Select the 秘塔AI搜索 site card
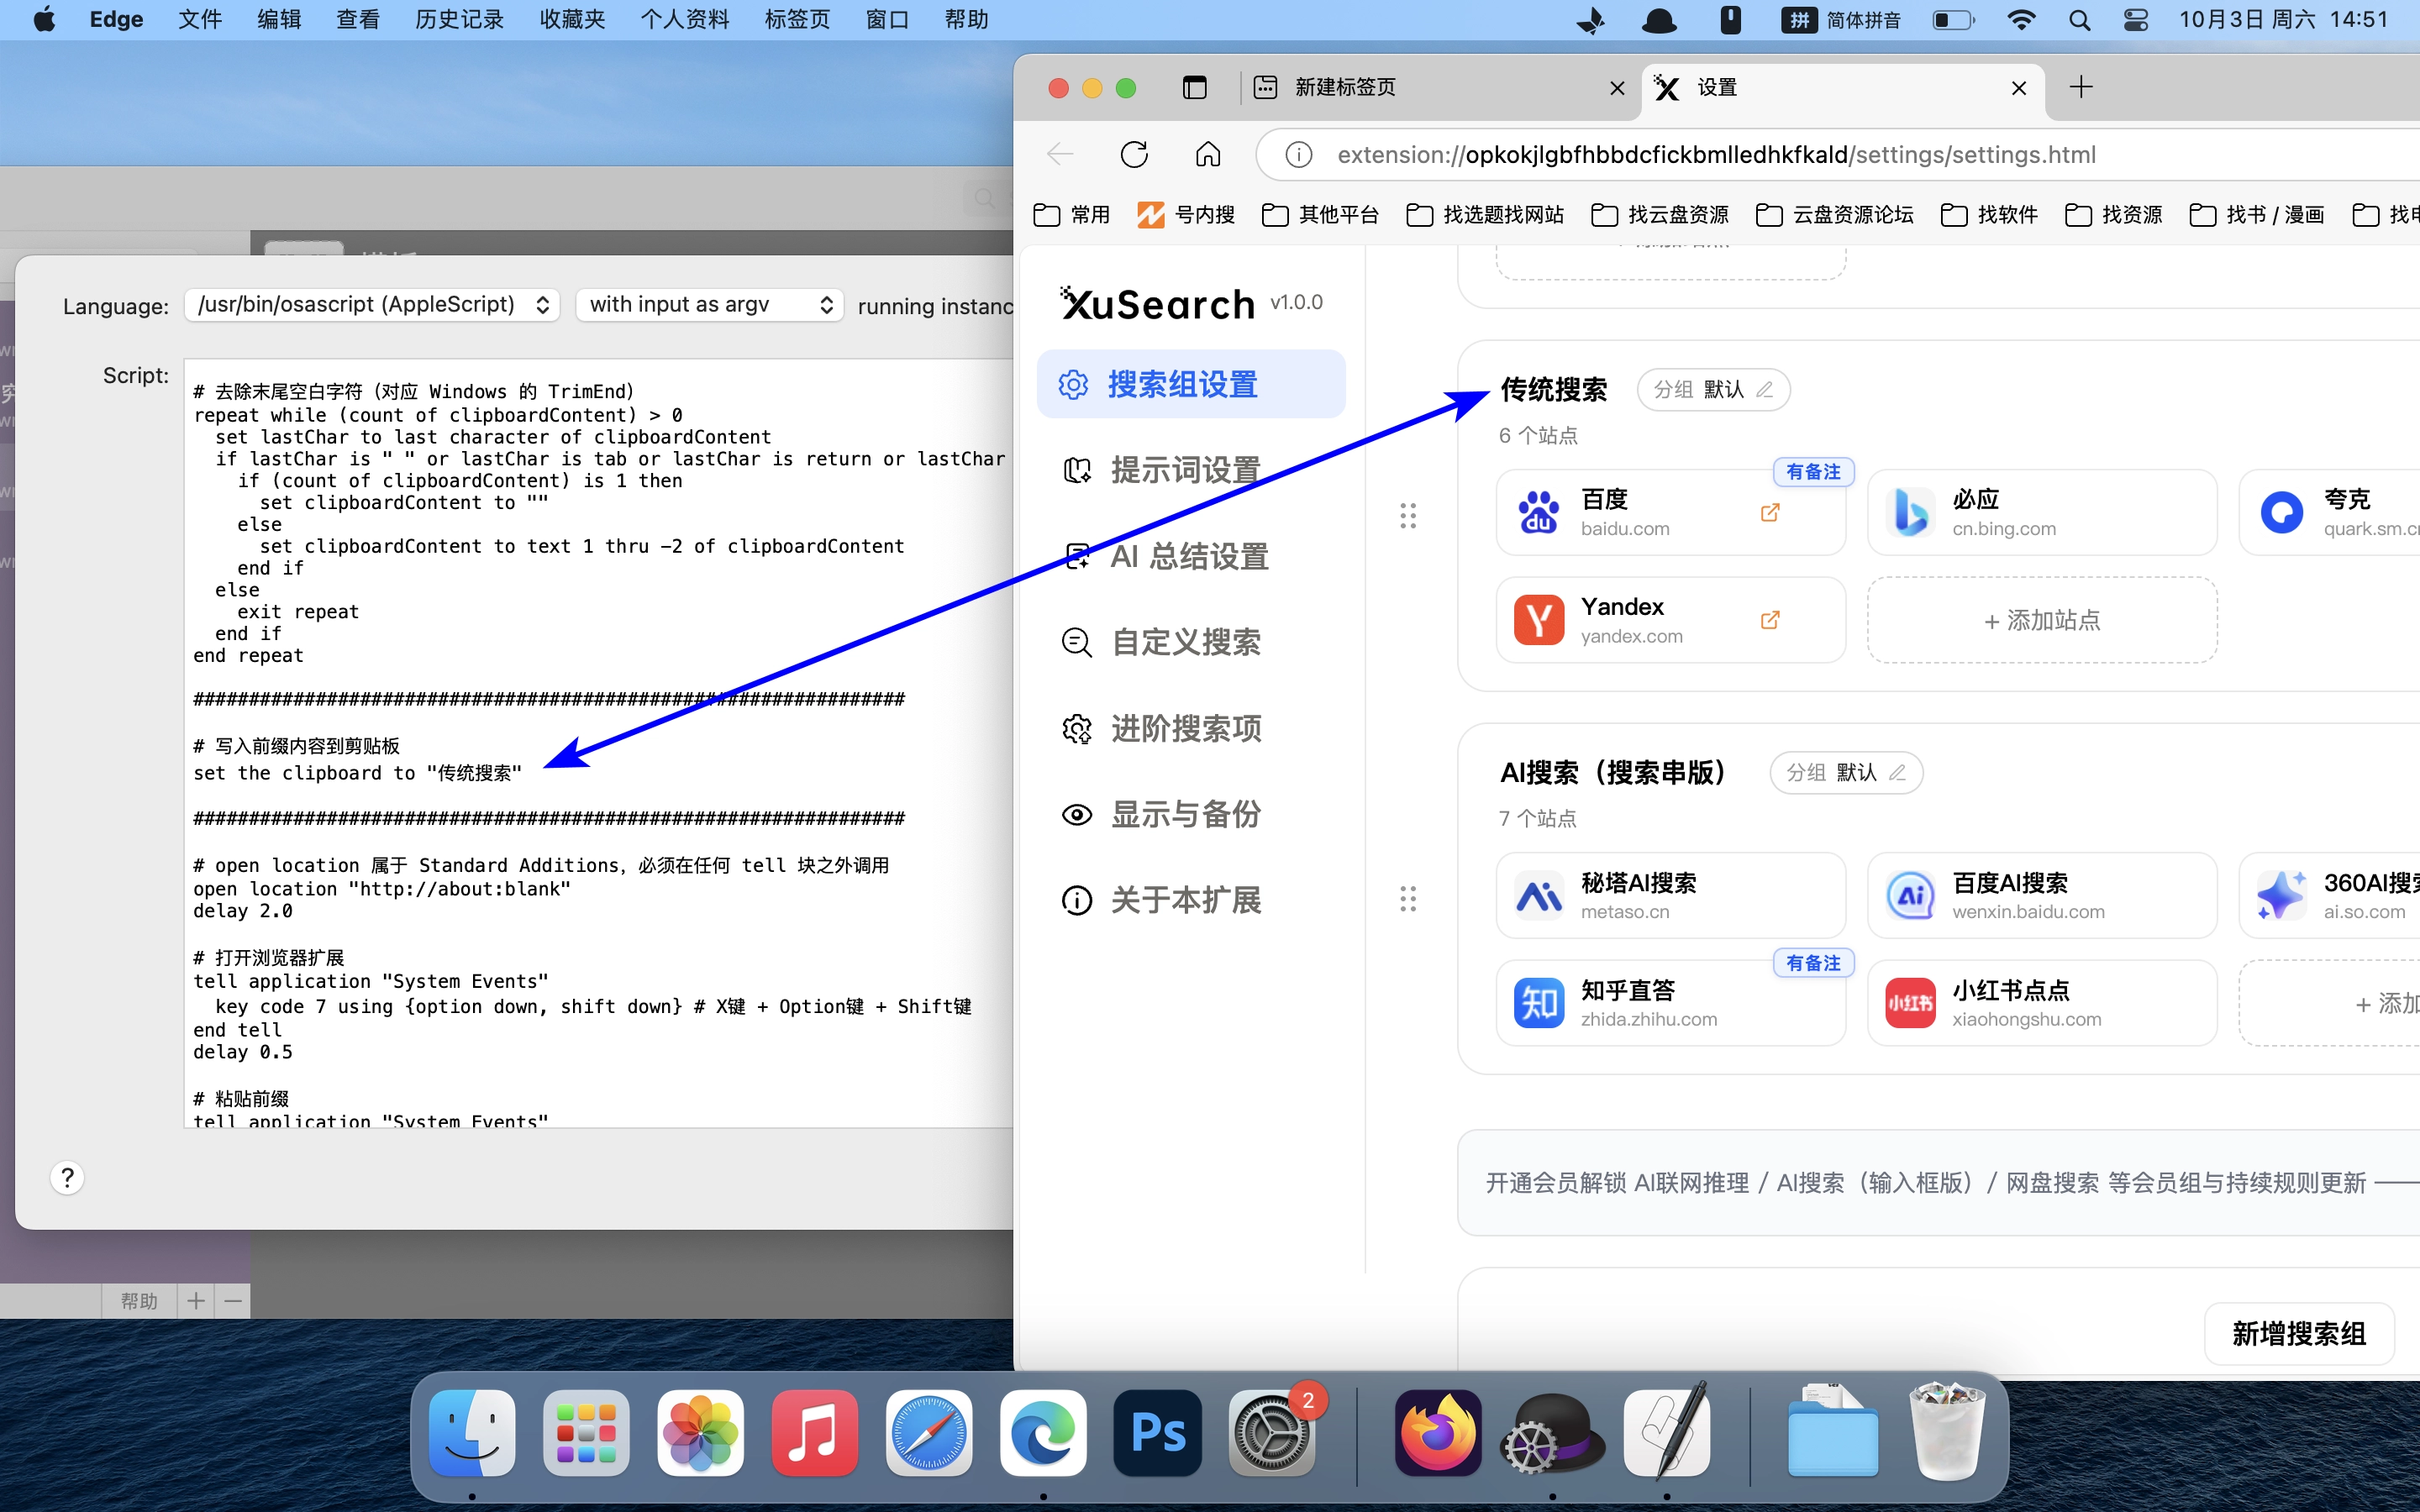This screenshot has width=2420, height=1512. [1671, 896]
